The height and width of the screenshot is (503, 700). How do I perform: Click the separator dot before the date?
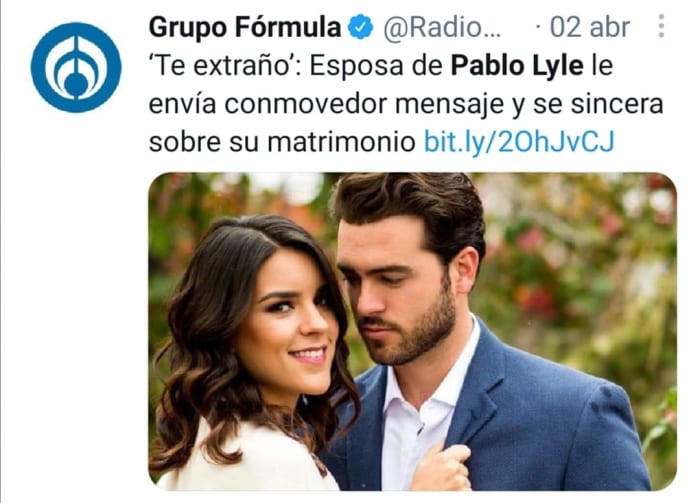[x=538, y=28]
